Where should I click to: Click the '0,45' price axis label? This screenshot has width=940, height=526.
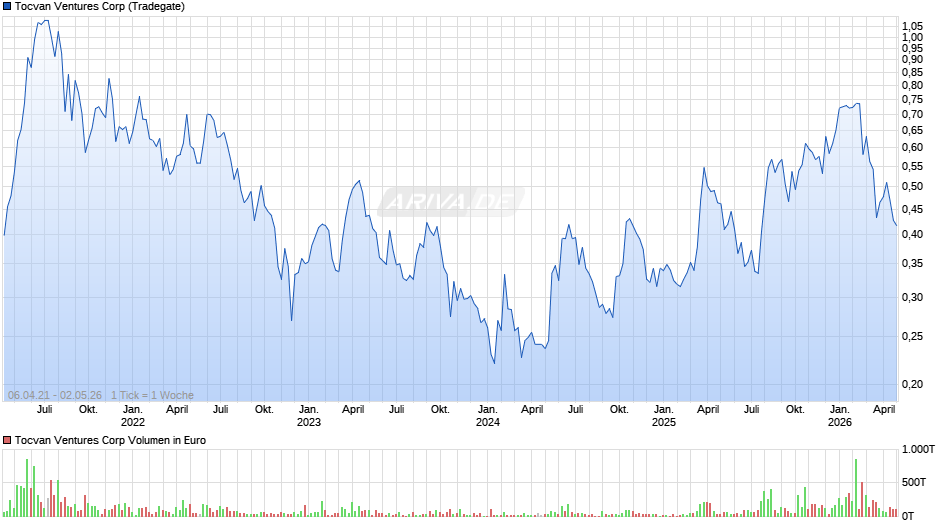tap(912, 209)
